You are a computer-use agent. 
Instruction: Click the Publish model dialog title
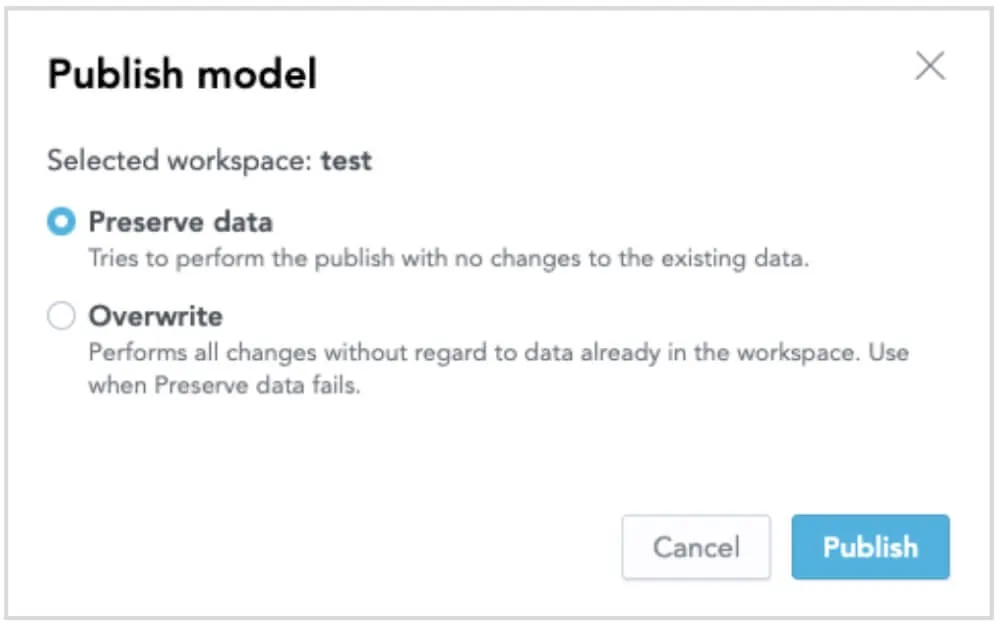coord(184,73)
